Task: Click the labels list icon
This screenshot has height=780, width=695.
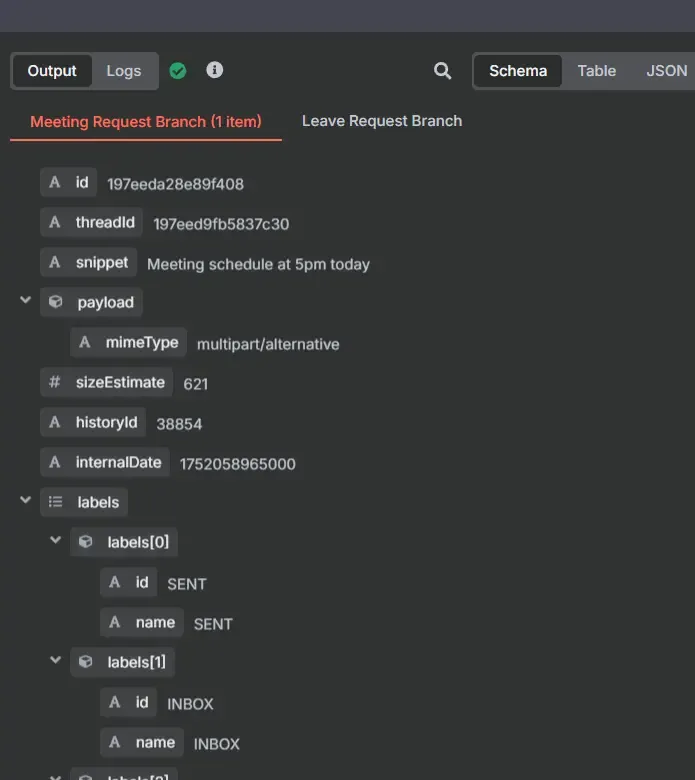Action: (x=56, y=502)
